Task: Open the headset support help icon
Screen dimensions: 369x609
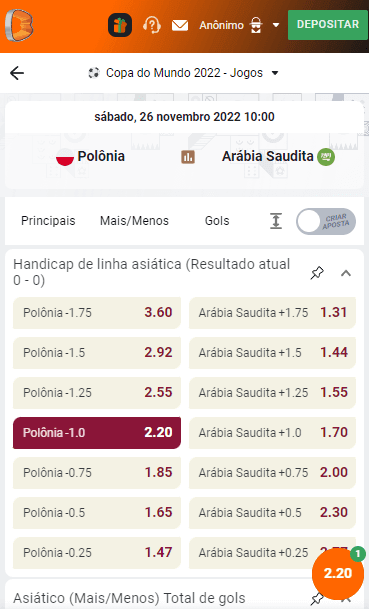Action: coord(151,25)
